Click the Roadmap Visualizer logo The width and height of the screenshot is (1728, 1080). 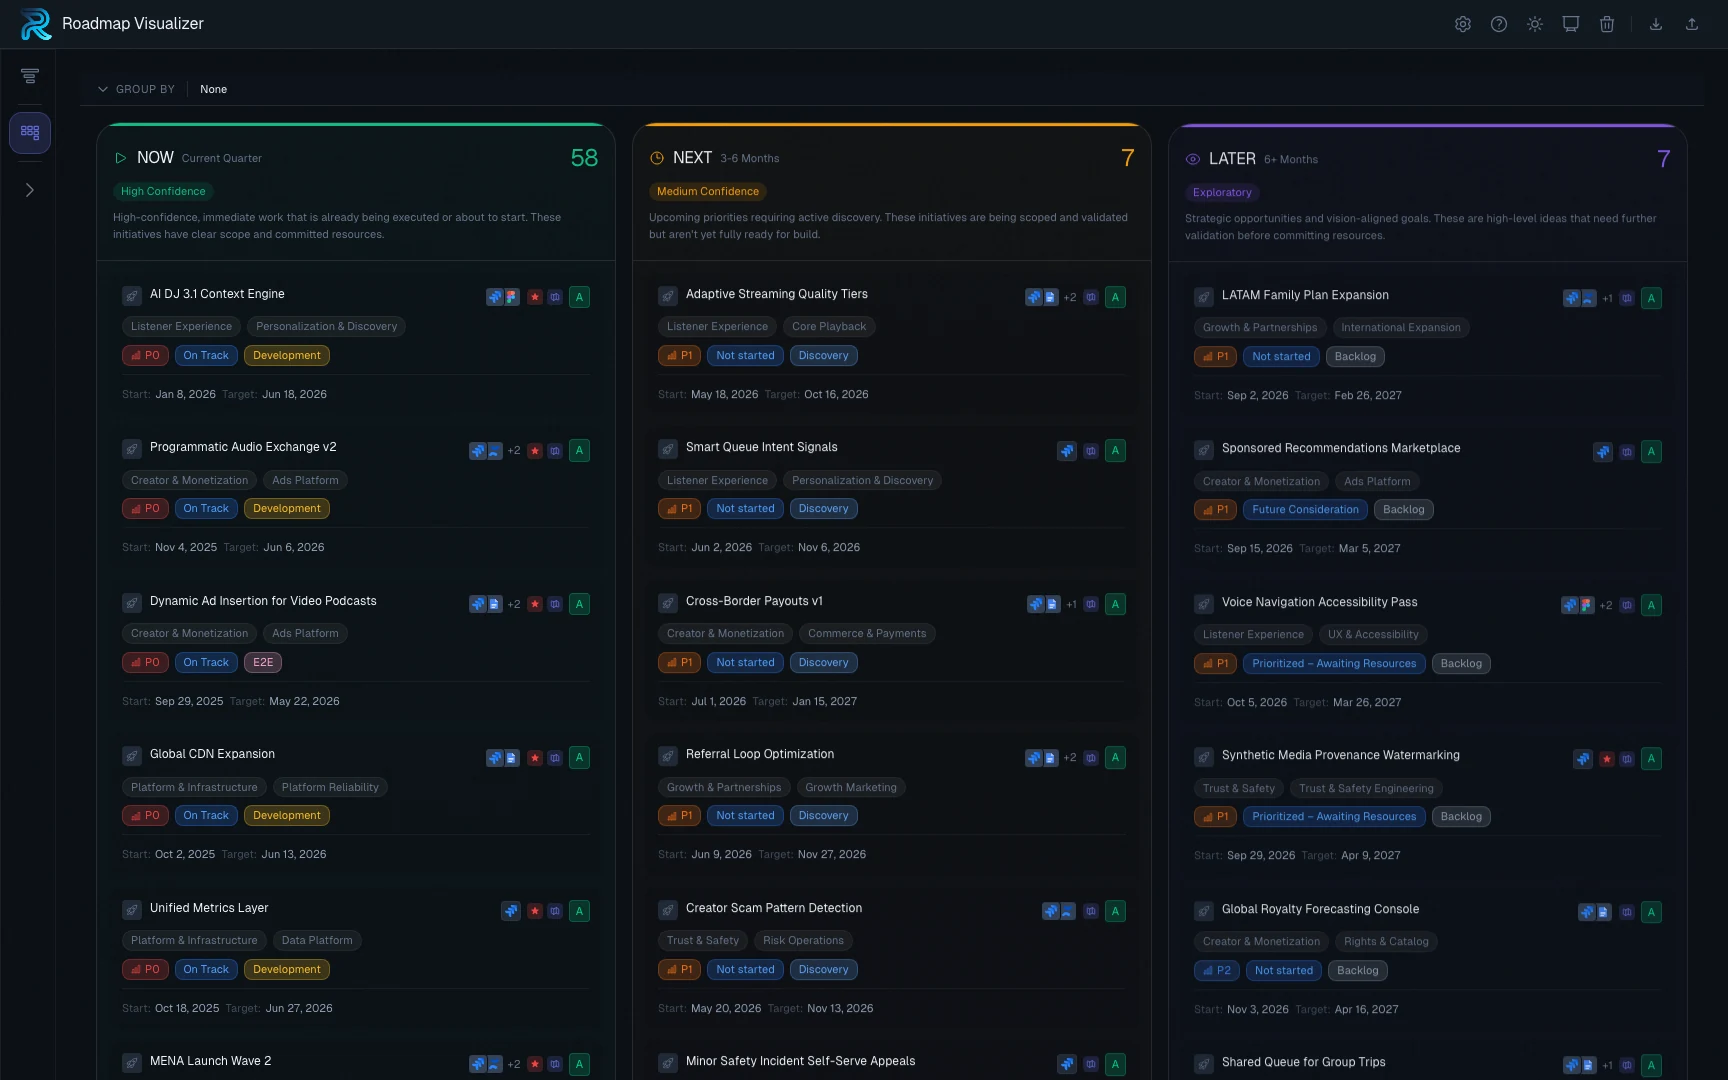[36, 24]
